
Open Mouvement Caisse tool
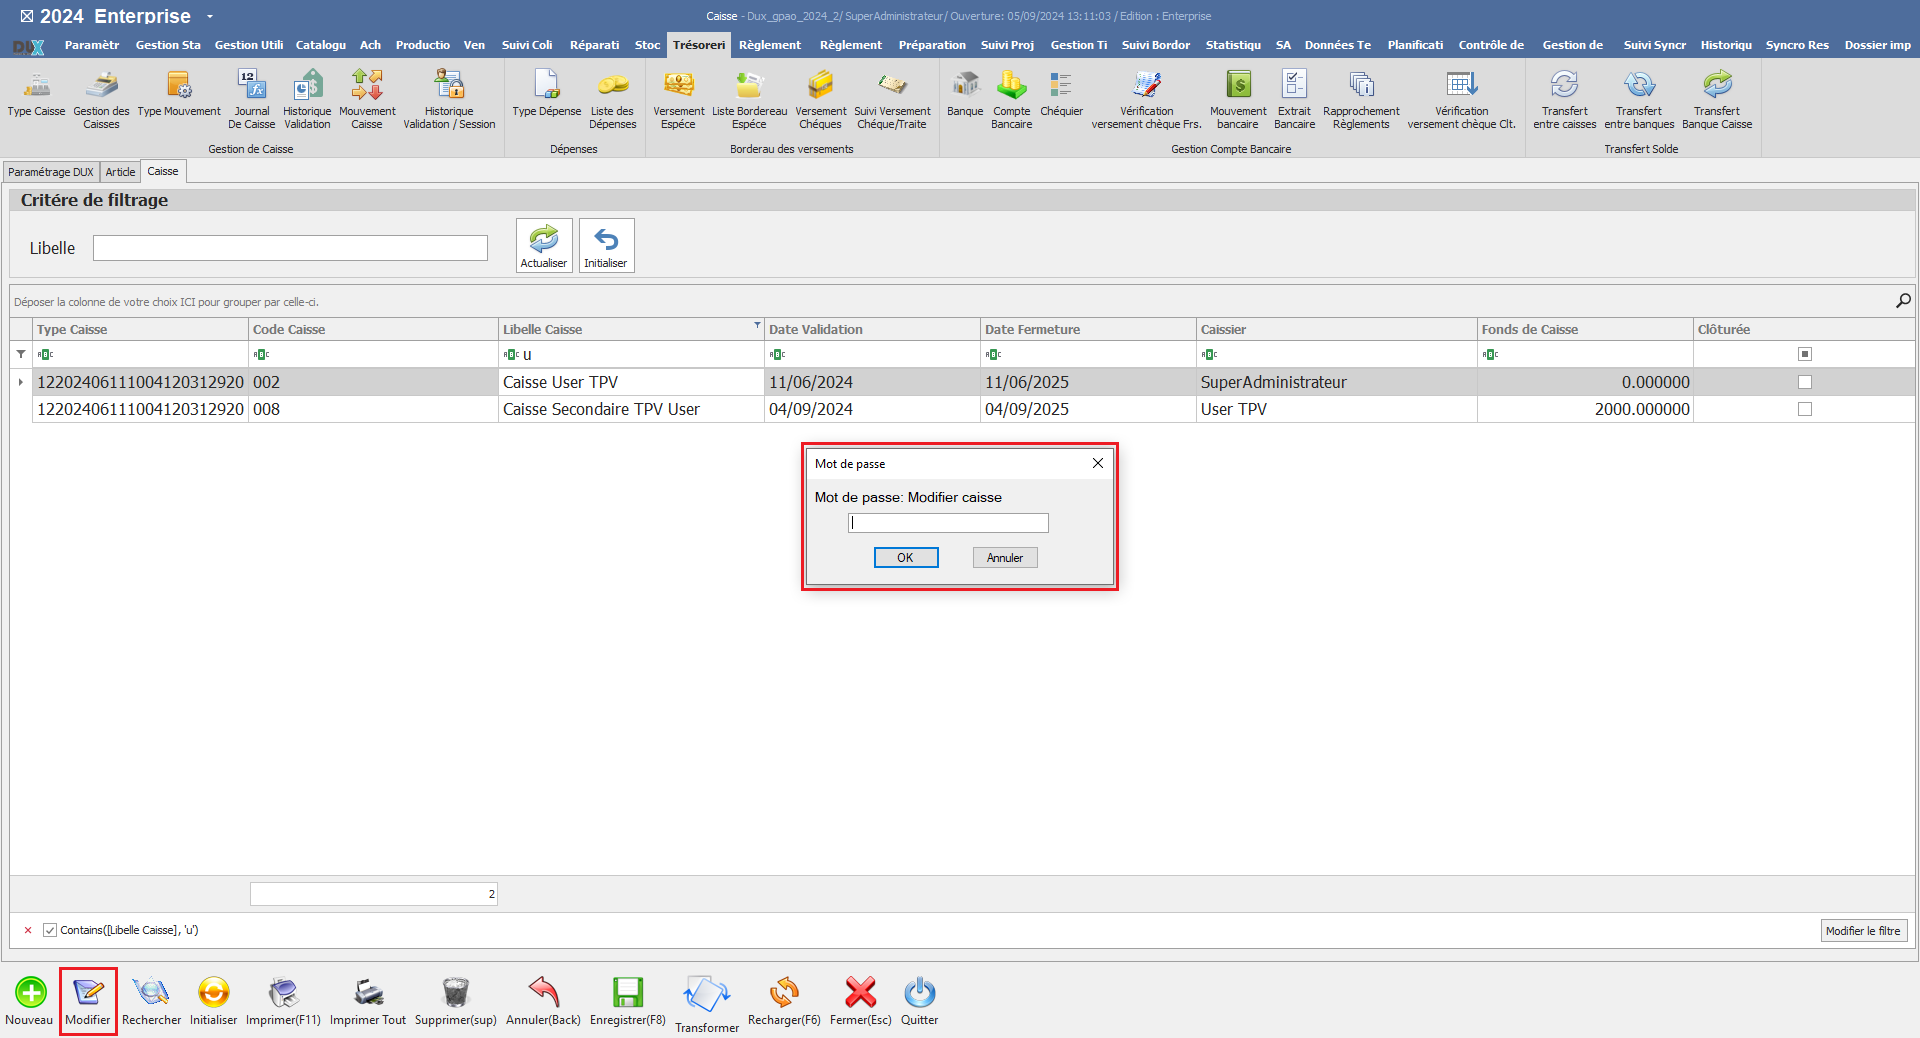click(367, 99)
